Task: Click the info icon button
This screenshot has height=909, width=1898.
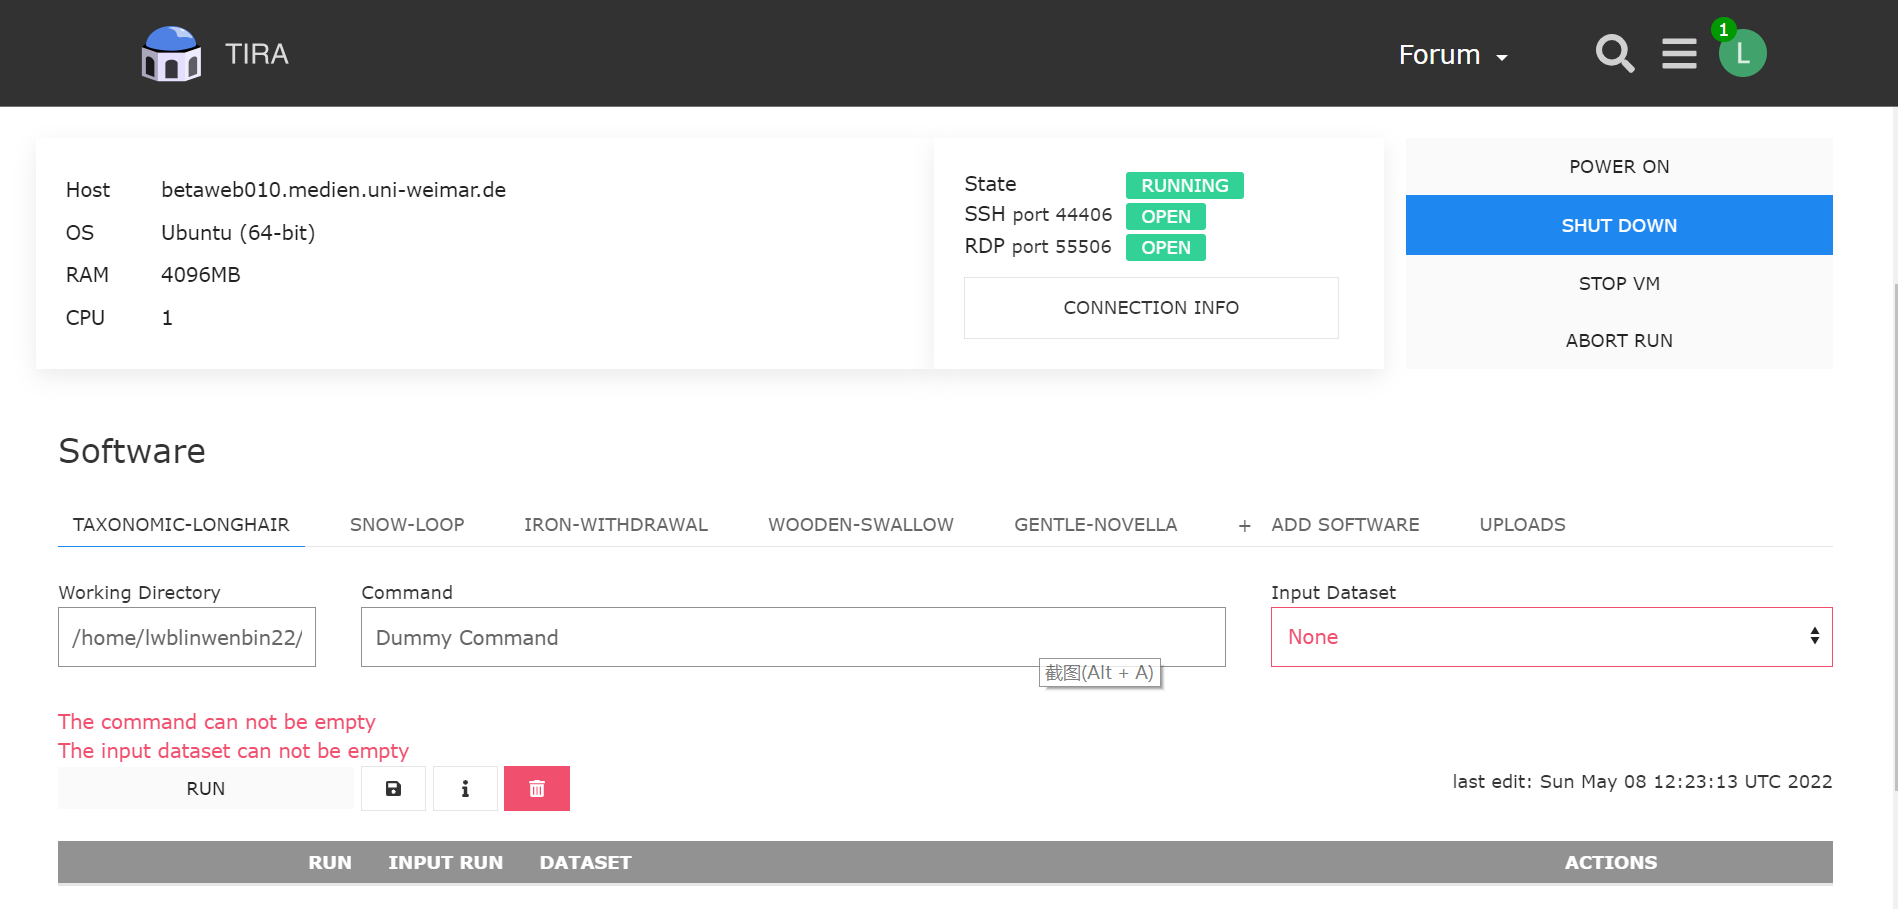Action: 465,789
